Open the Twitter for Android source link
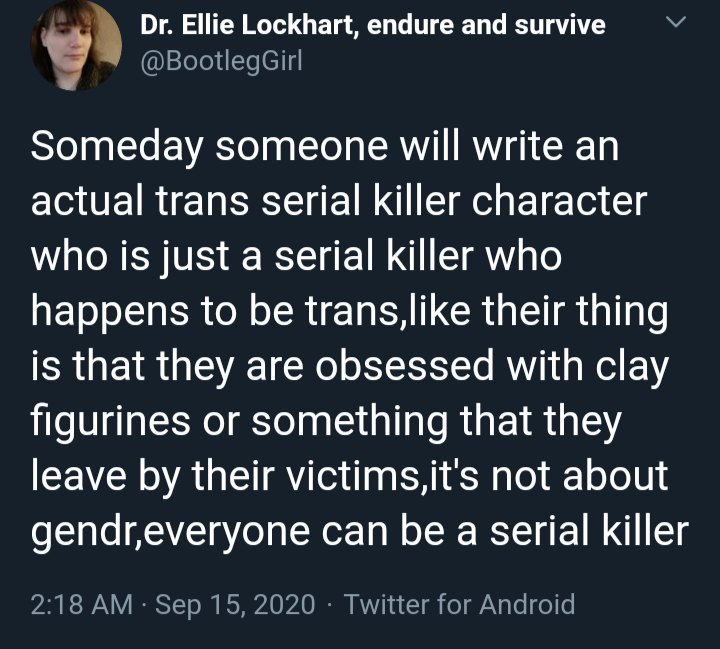This screenshot has height=649, width=720. pyautogui.click(x=460, y=604)
